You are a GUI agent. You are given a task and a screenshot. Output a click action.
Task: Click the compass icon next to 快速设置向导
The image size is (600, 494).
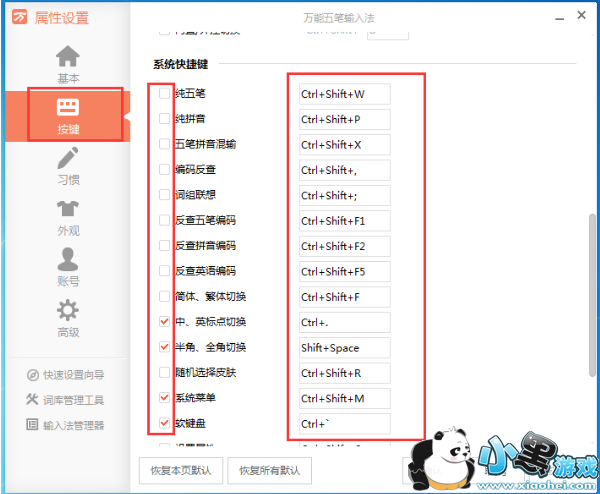(x=33, y=375)
